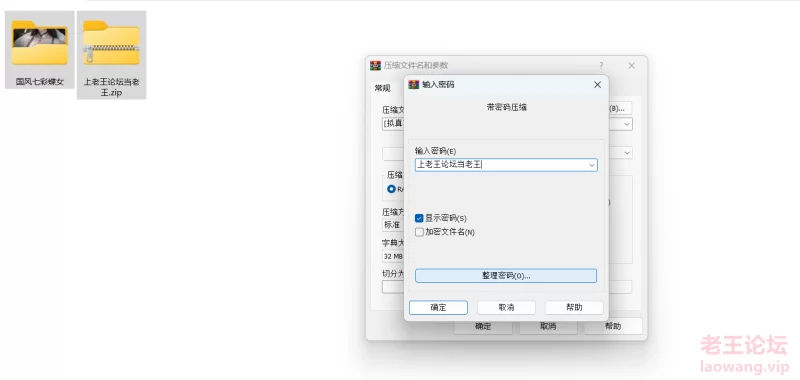Image resolution: width=800 pixels, height=380 pixels.
Task: Close the 压缩文件名和参数 window
Action: pos(632,65)
